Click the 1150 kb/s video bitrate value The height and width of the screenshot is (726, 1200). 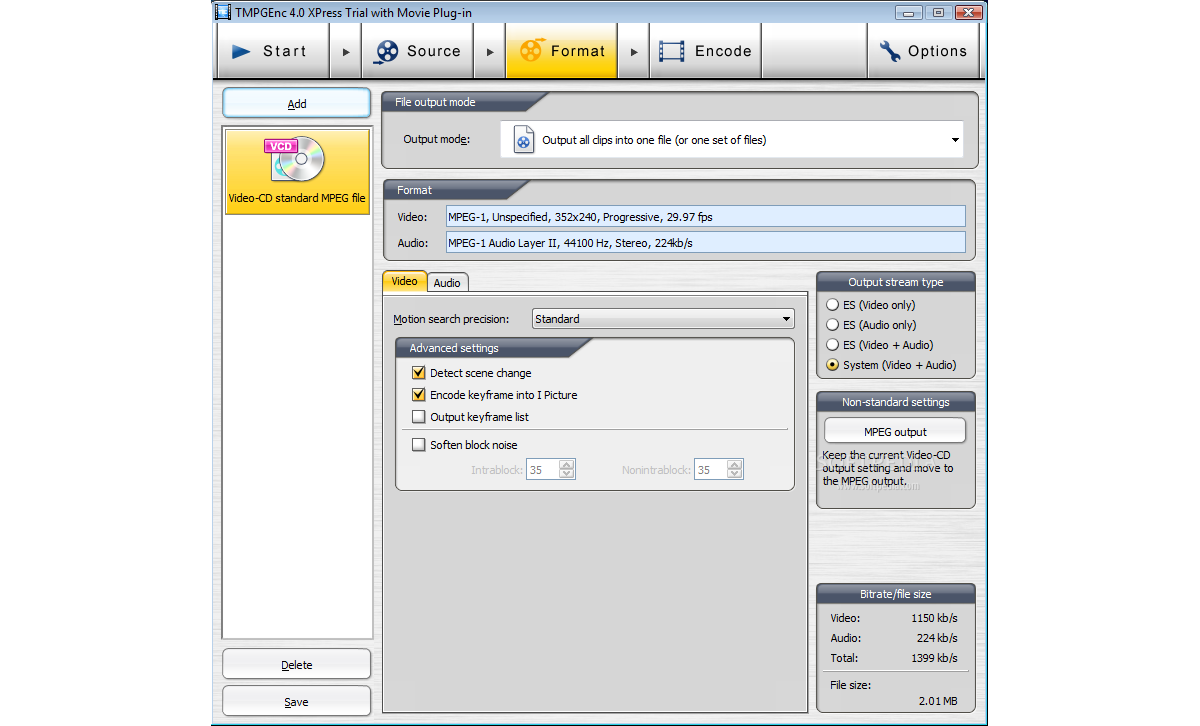(x=934, y=618)
